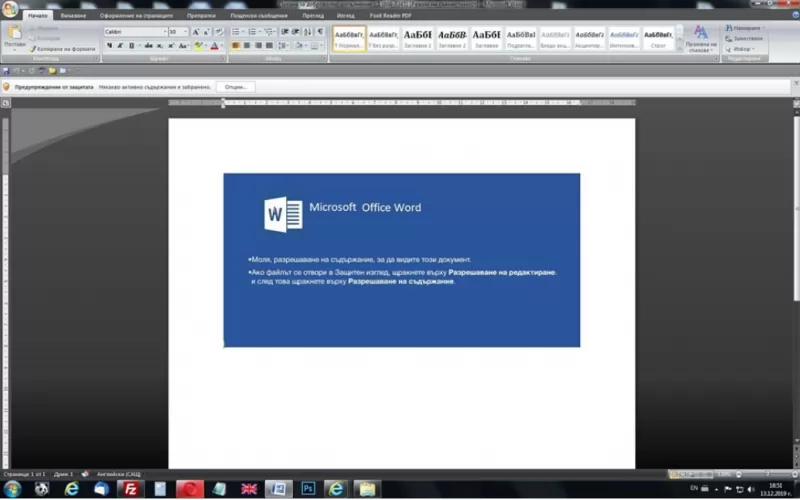Image resolution: width=800 pixels, height=500 pixels.
Task: Open font color dropdown arrow
Action: [221, 46]
